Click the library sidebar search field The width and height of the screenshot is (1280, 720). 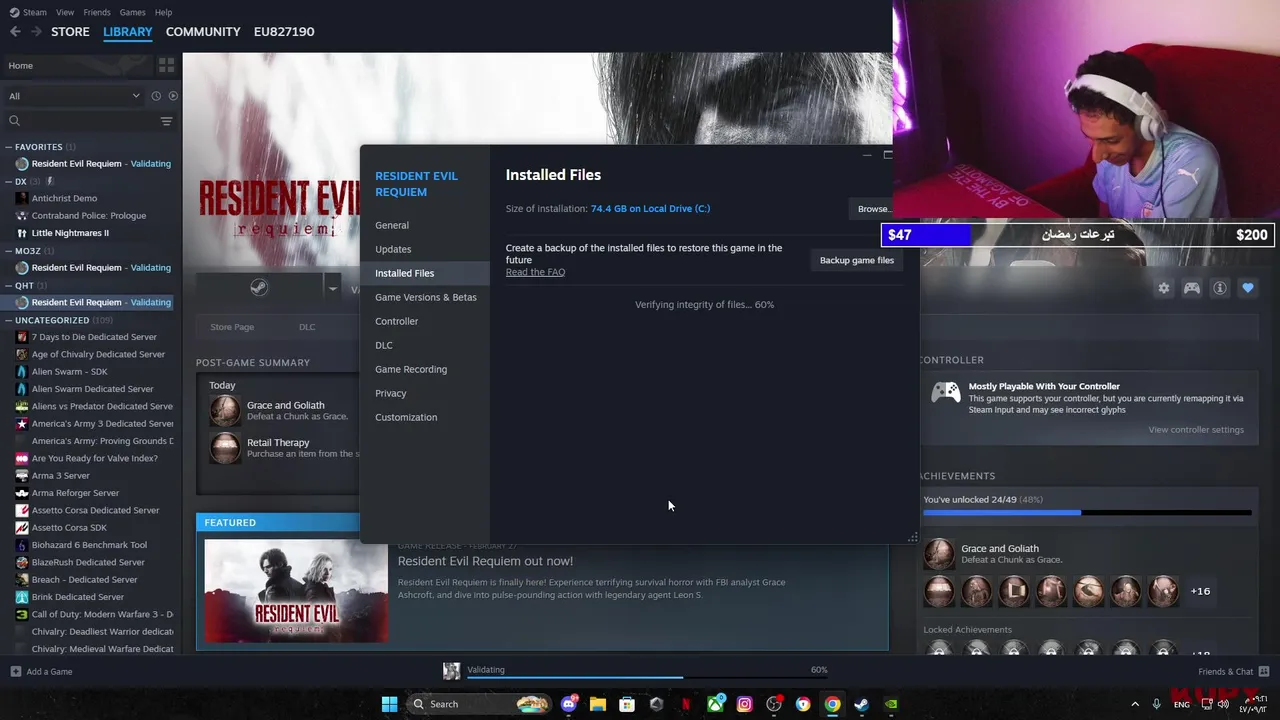[82, 121]
